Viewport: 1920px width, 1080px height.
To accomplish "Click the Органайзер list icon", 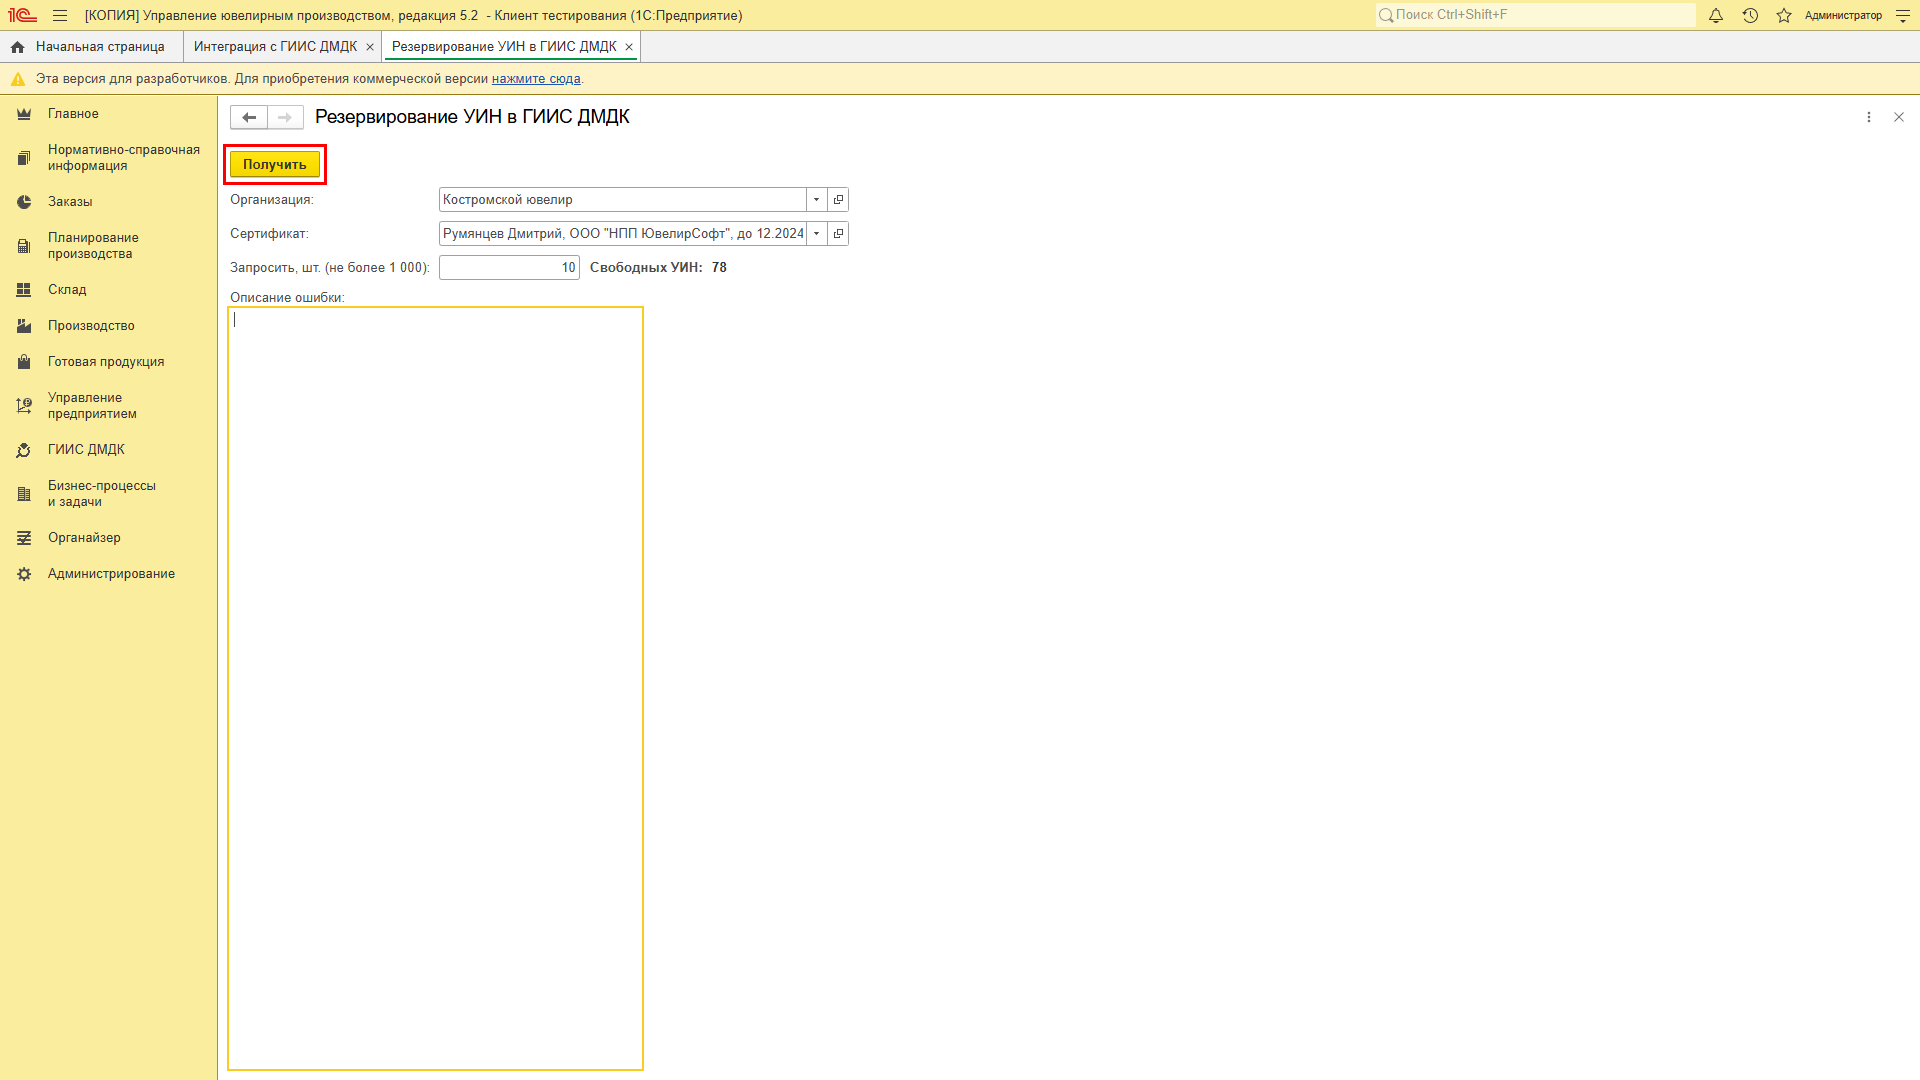I will [24, 538].
